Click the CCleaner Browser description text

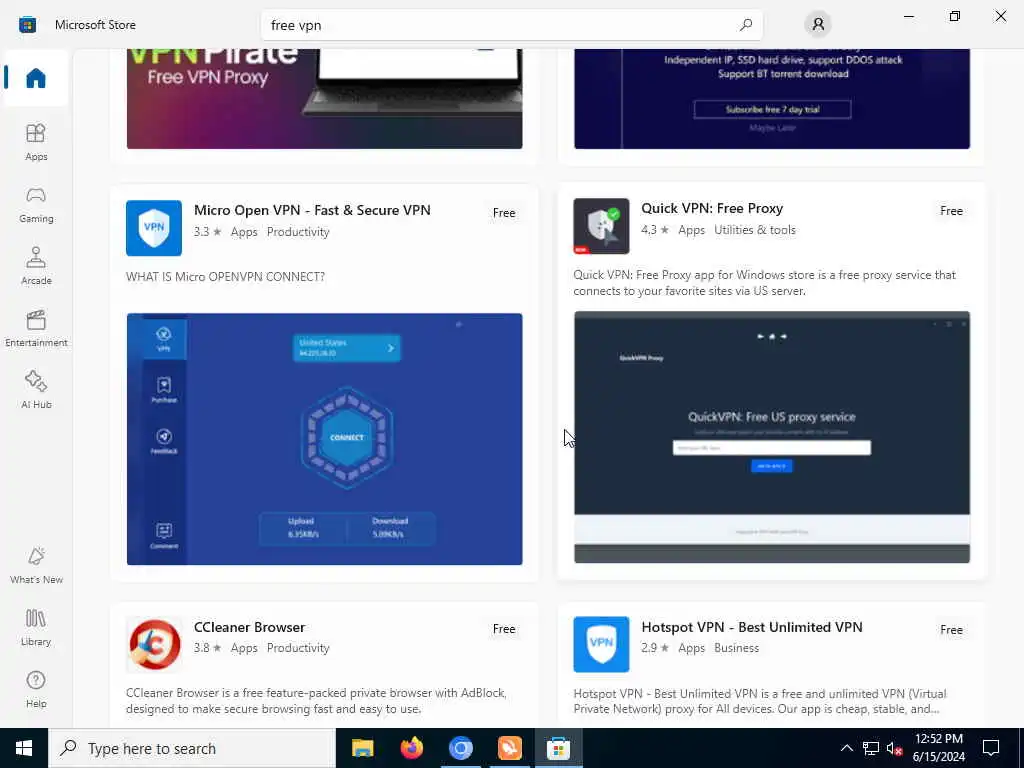(x=316, y=701)
